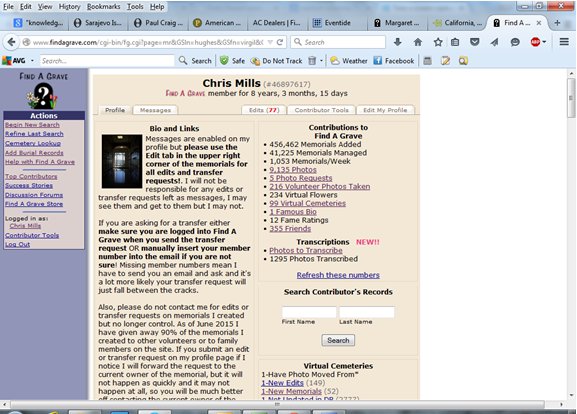Click the Do Not Track icon
The height and width of the screenshot is (414, 577).
[276, 61]
